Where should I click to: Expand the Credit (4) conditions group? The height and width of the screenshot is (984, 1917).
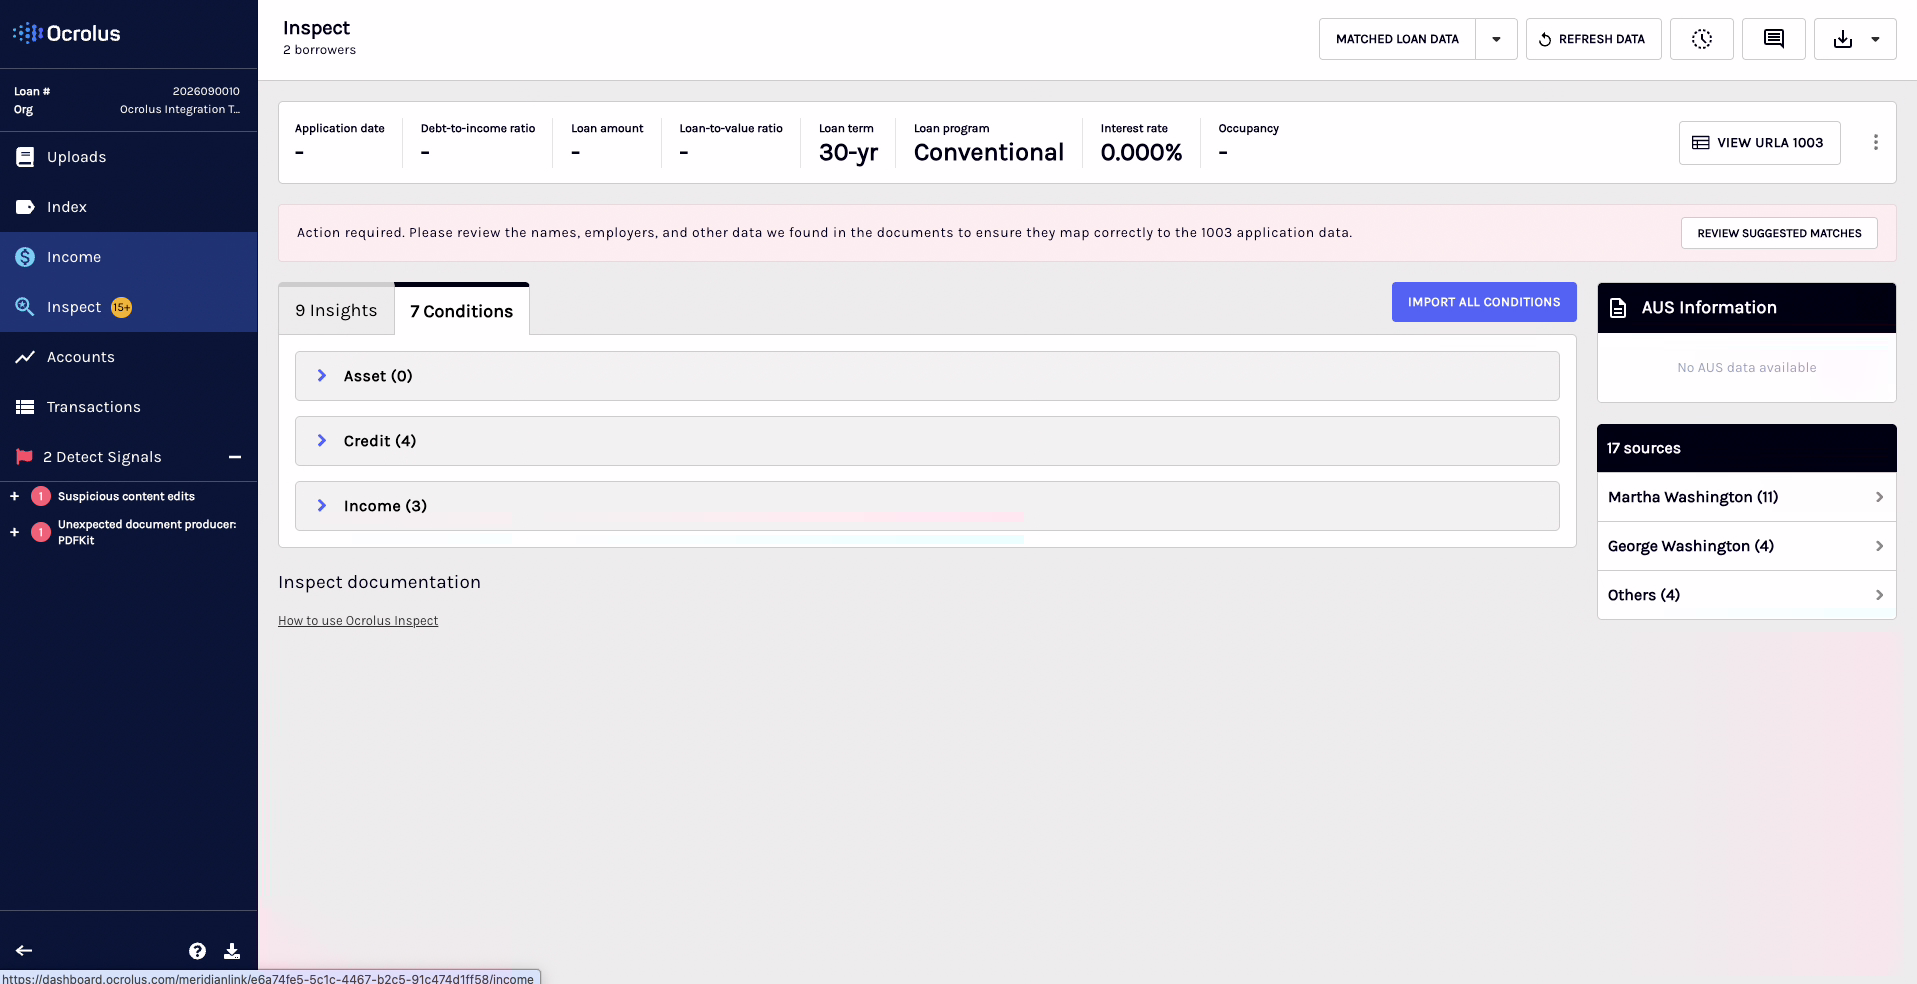tap(927, 441)
